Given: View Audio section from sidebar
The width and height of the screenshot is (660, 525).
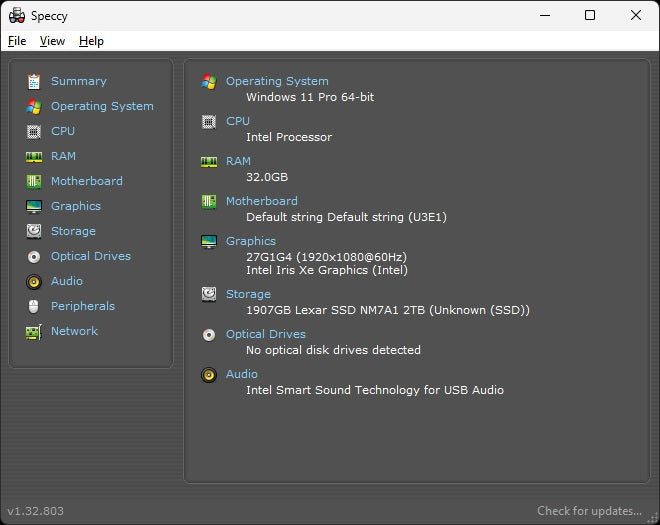Looking at the screenshot, I should click(x=67, y=281).
